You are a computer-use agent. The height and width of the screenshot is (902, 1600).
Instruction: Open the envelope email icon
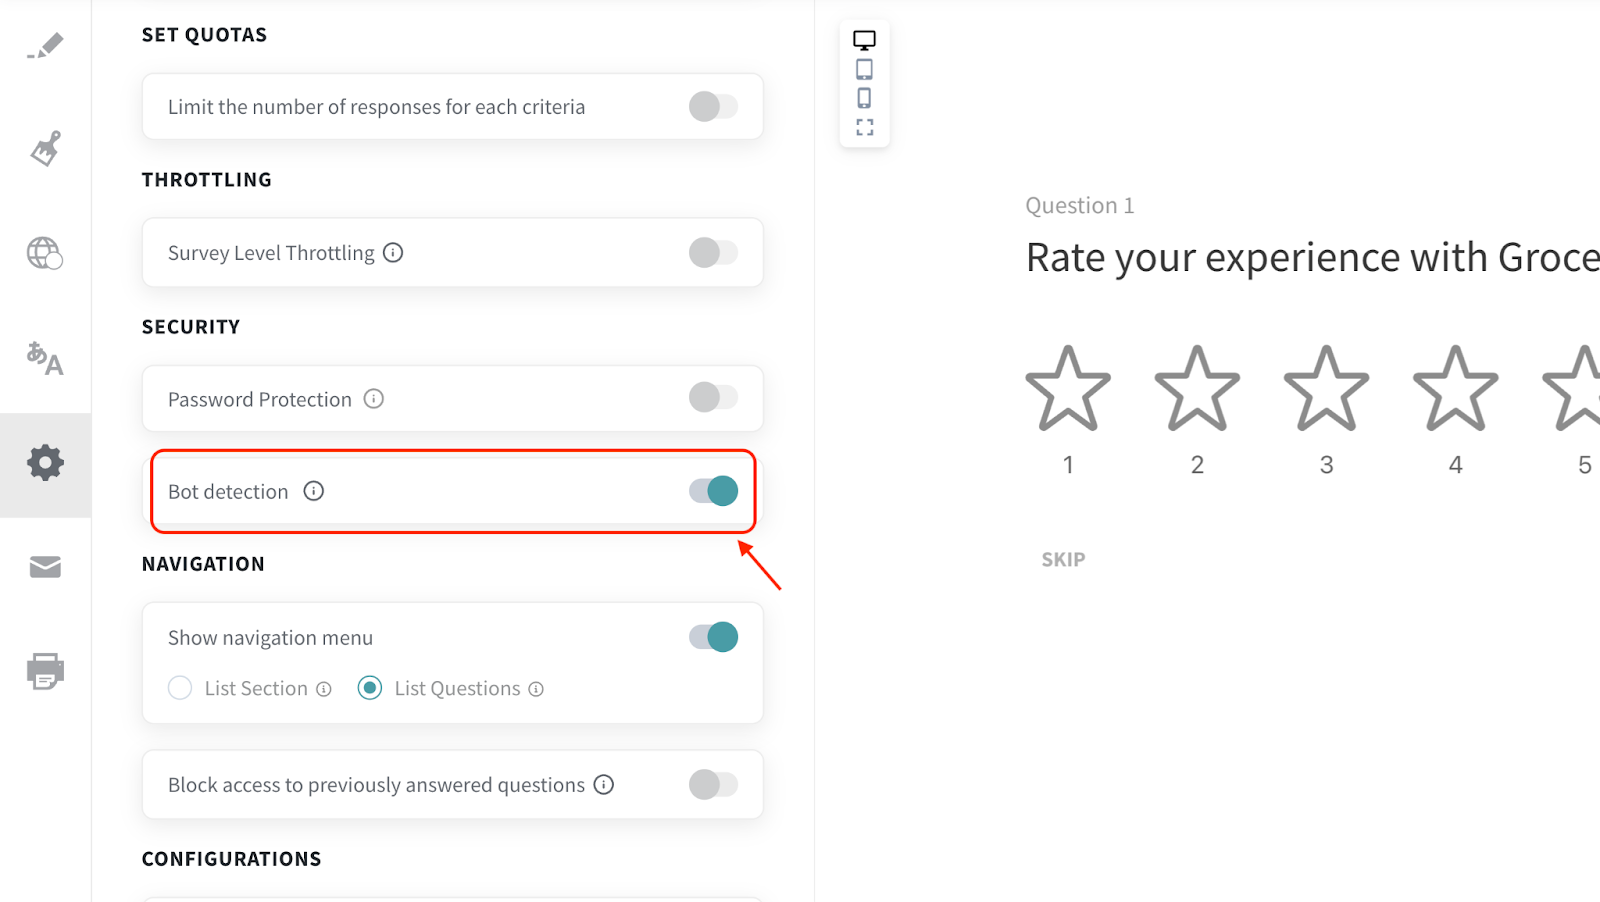45,568
